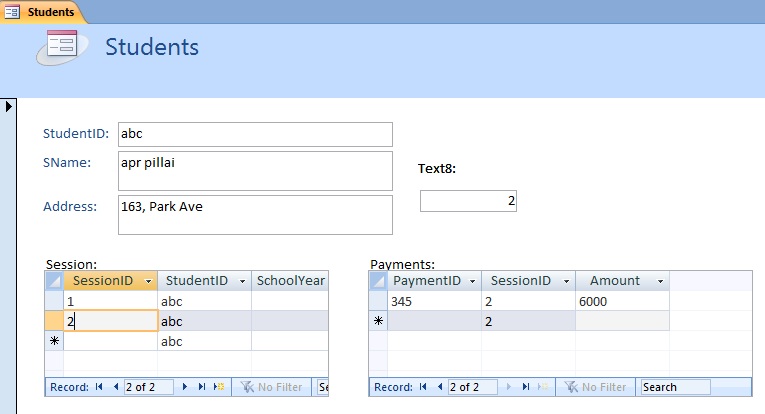Create new blank record in Session subform

(219, 387)
